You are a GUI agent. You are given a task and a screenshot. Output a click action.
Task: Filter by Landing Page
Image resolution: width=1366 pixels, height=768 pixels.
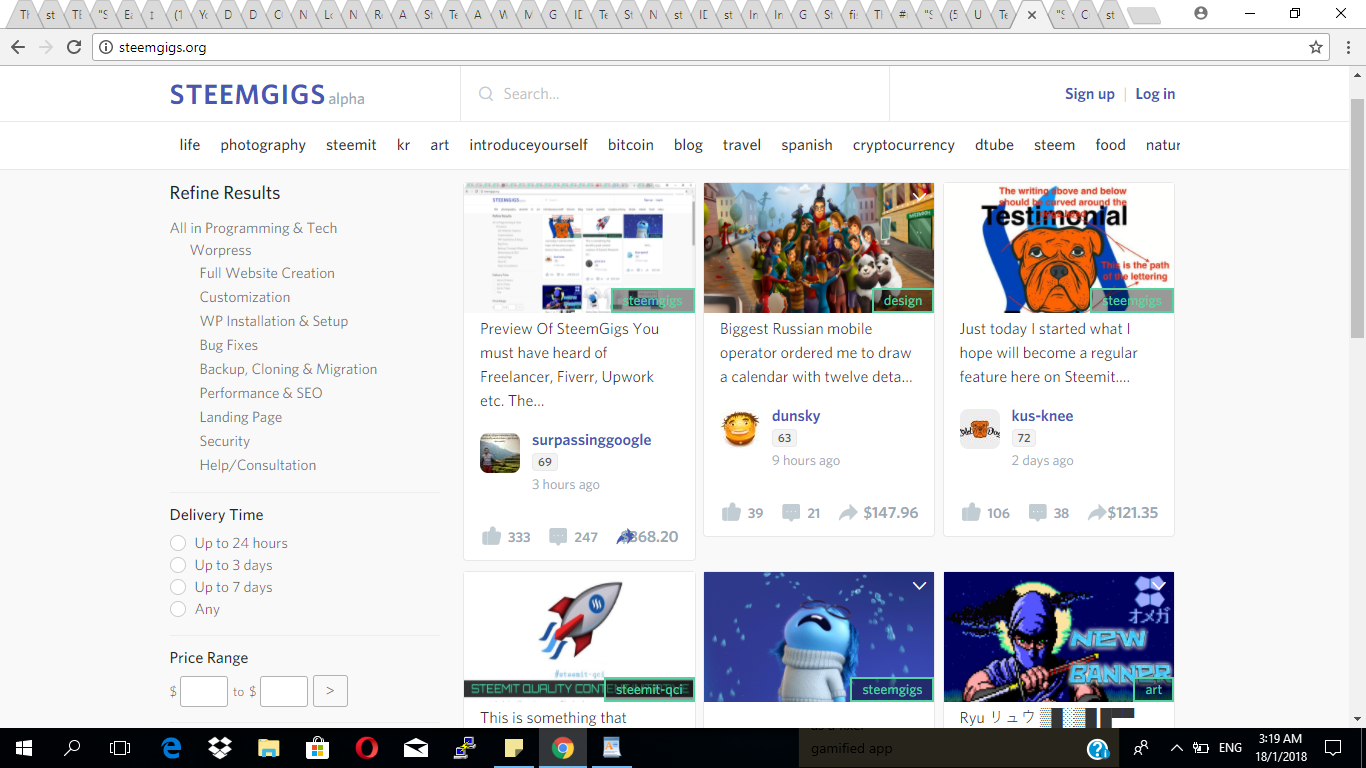[x=241, y=417]
